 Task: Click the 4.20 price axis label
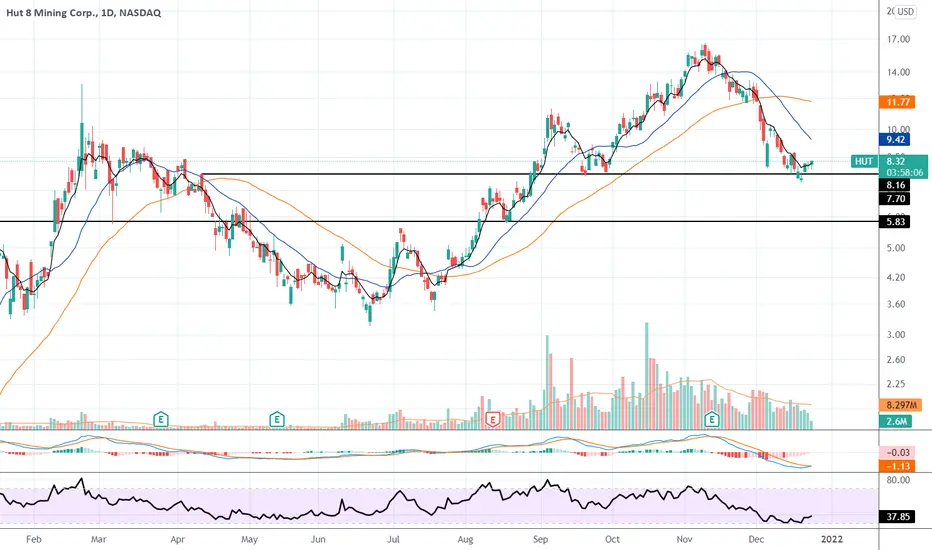tap(896, 277)
